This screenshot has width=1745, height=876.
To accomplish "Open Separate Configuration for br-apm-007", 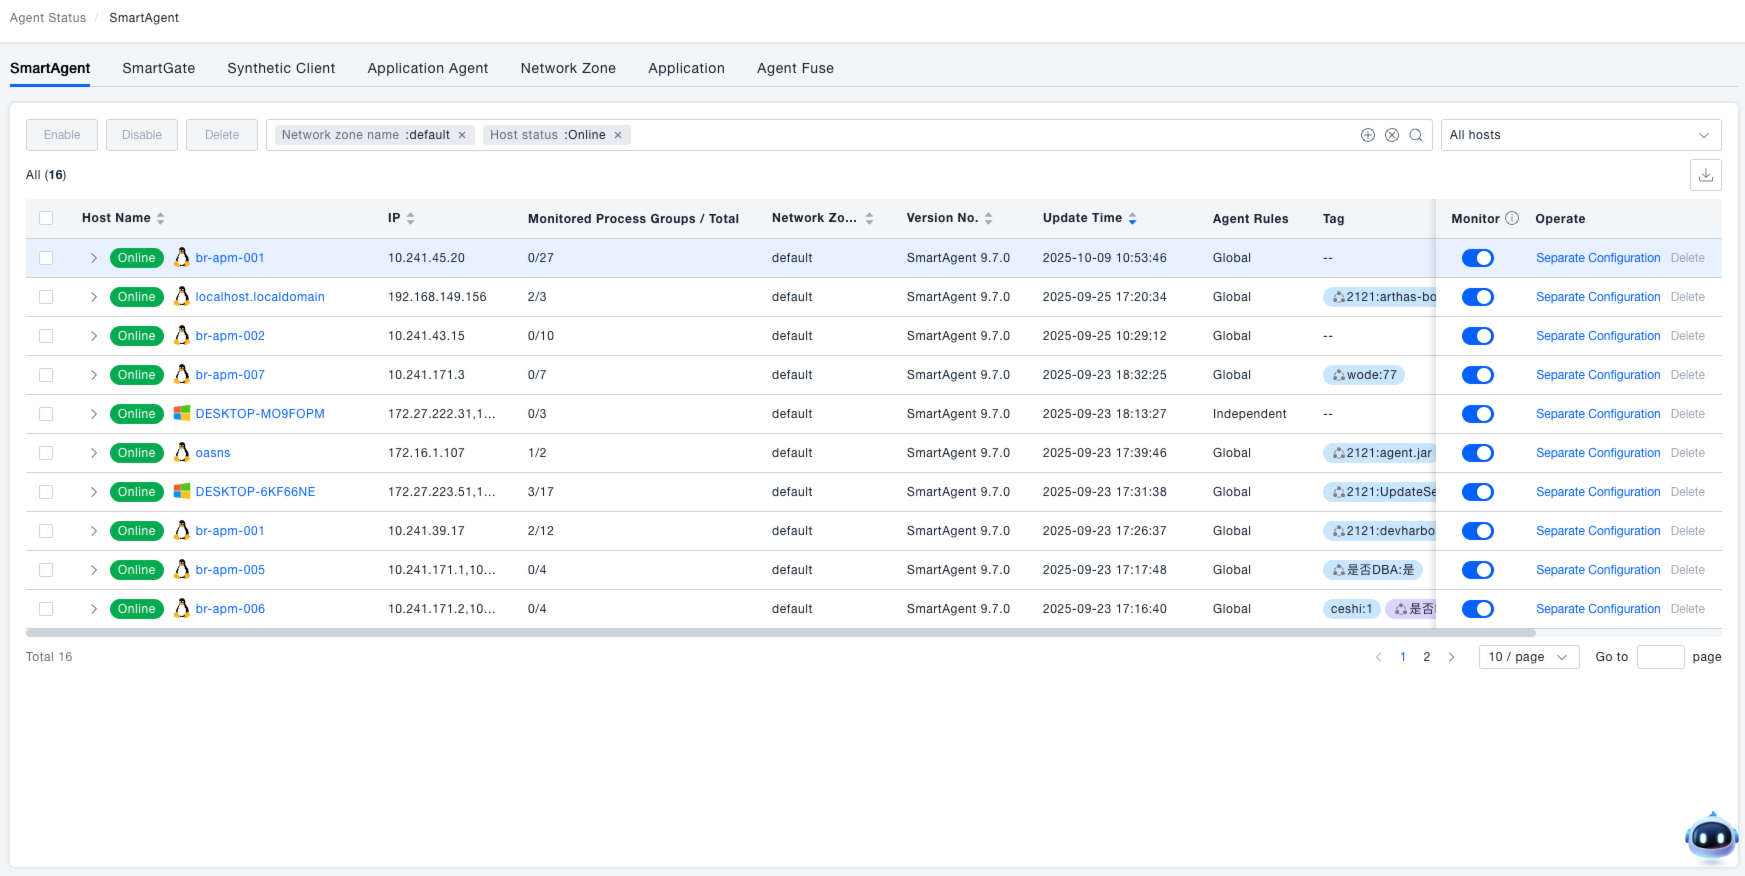I will tap(1597, 375).
